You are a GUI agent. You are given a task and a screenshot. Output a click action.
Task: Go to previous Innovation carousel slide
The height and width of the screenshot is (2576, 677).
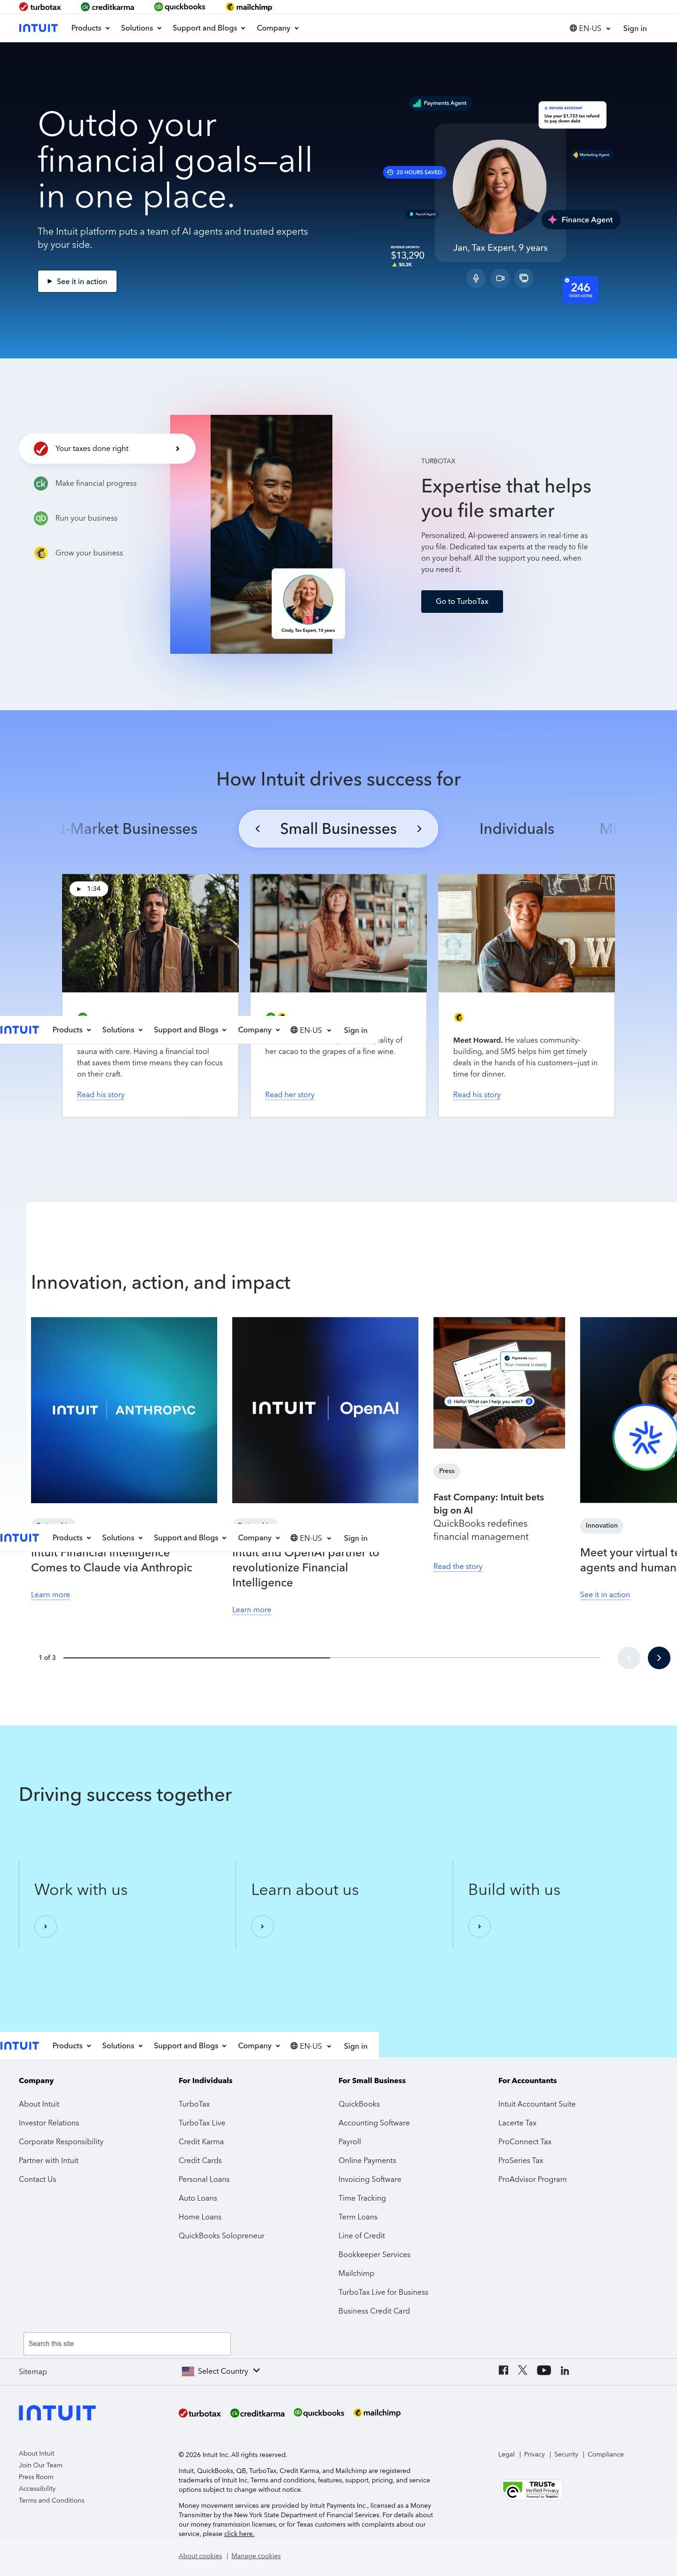coord(629,1657)
